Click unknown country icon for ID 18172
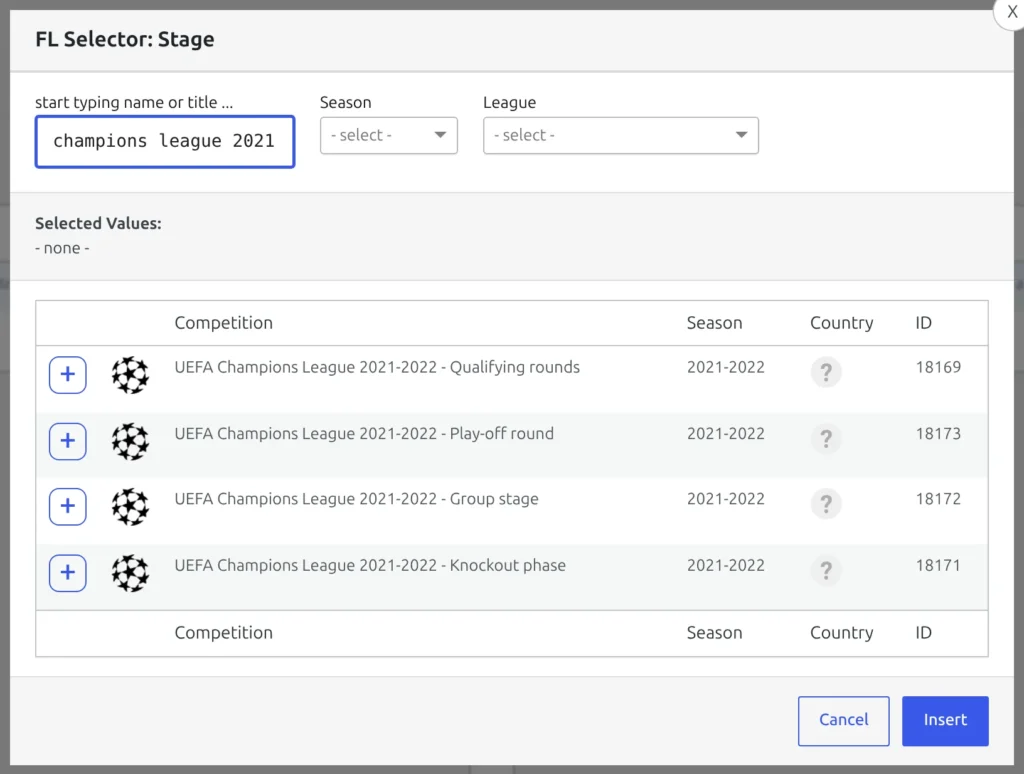 pos(826,504)
